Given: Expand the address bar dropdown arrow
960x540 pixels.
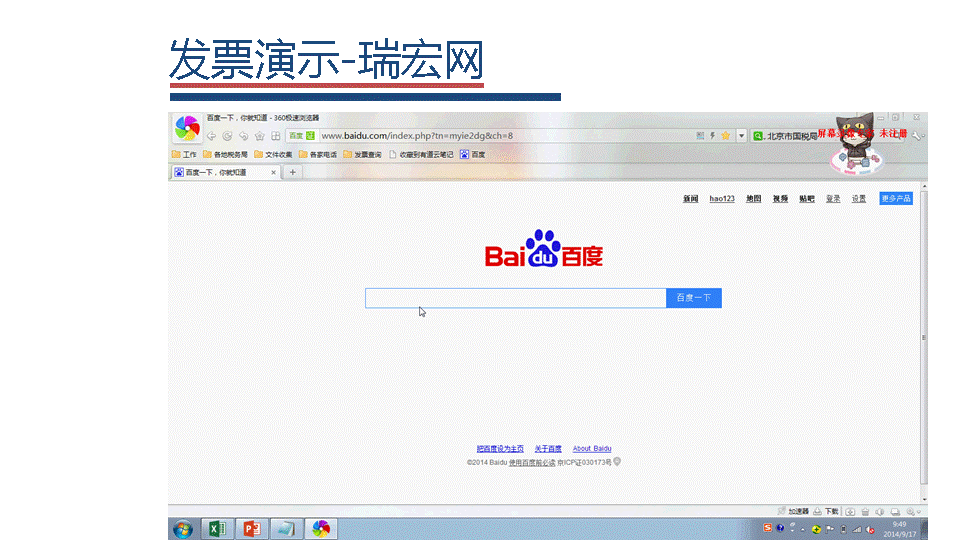Looking at the screenshot, I should tap(741, 136).
